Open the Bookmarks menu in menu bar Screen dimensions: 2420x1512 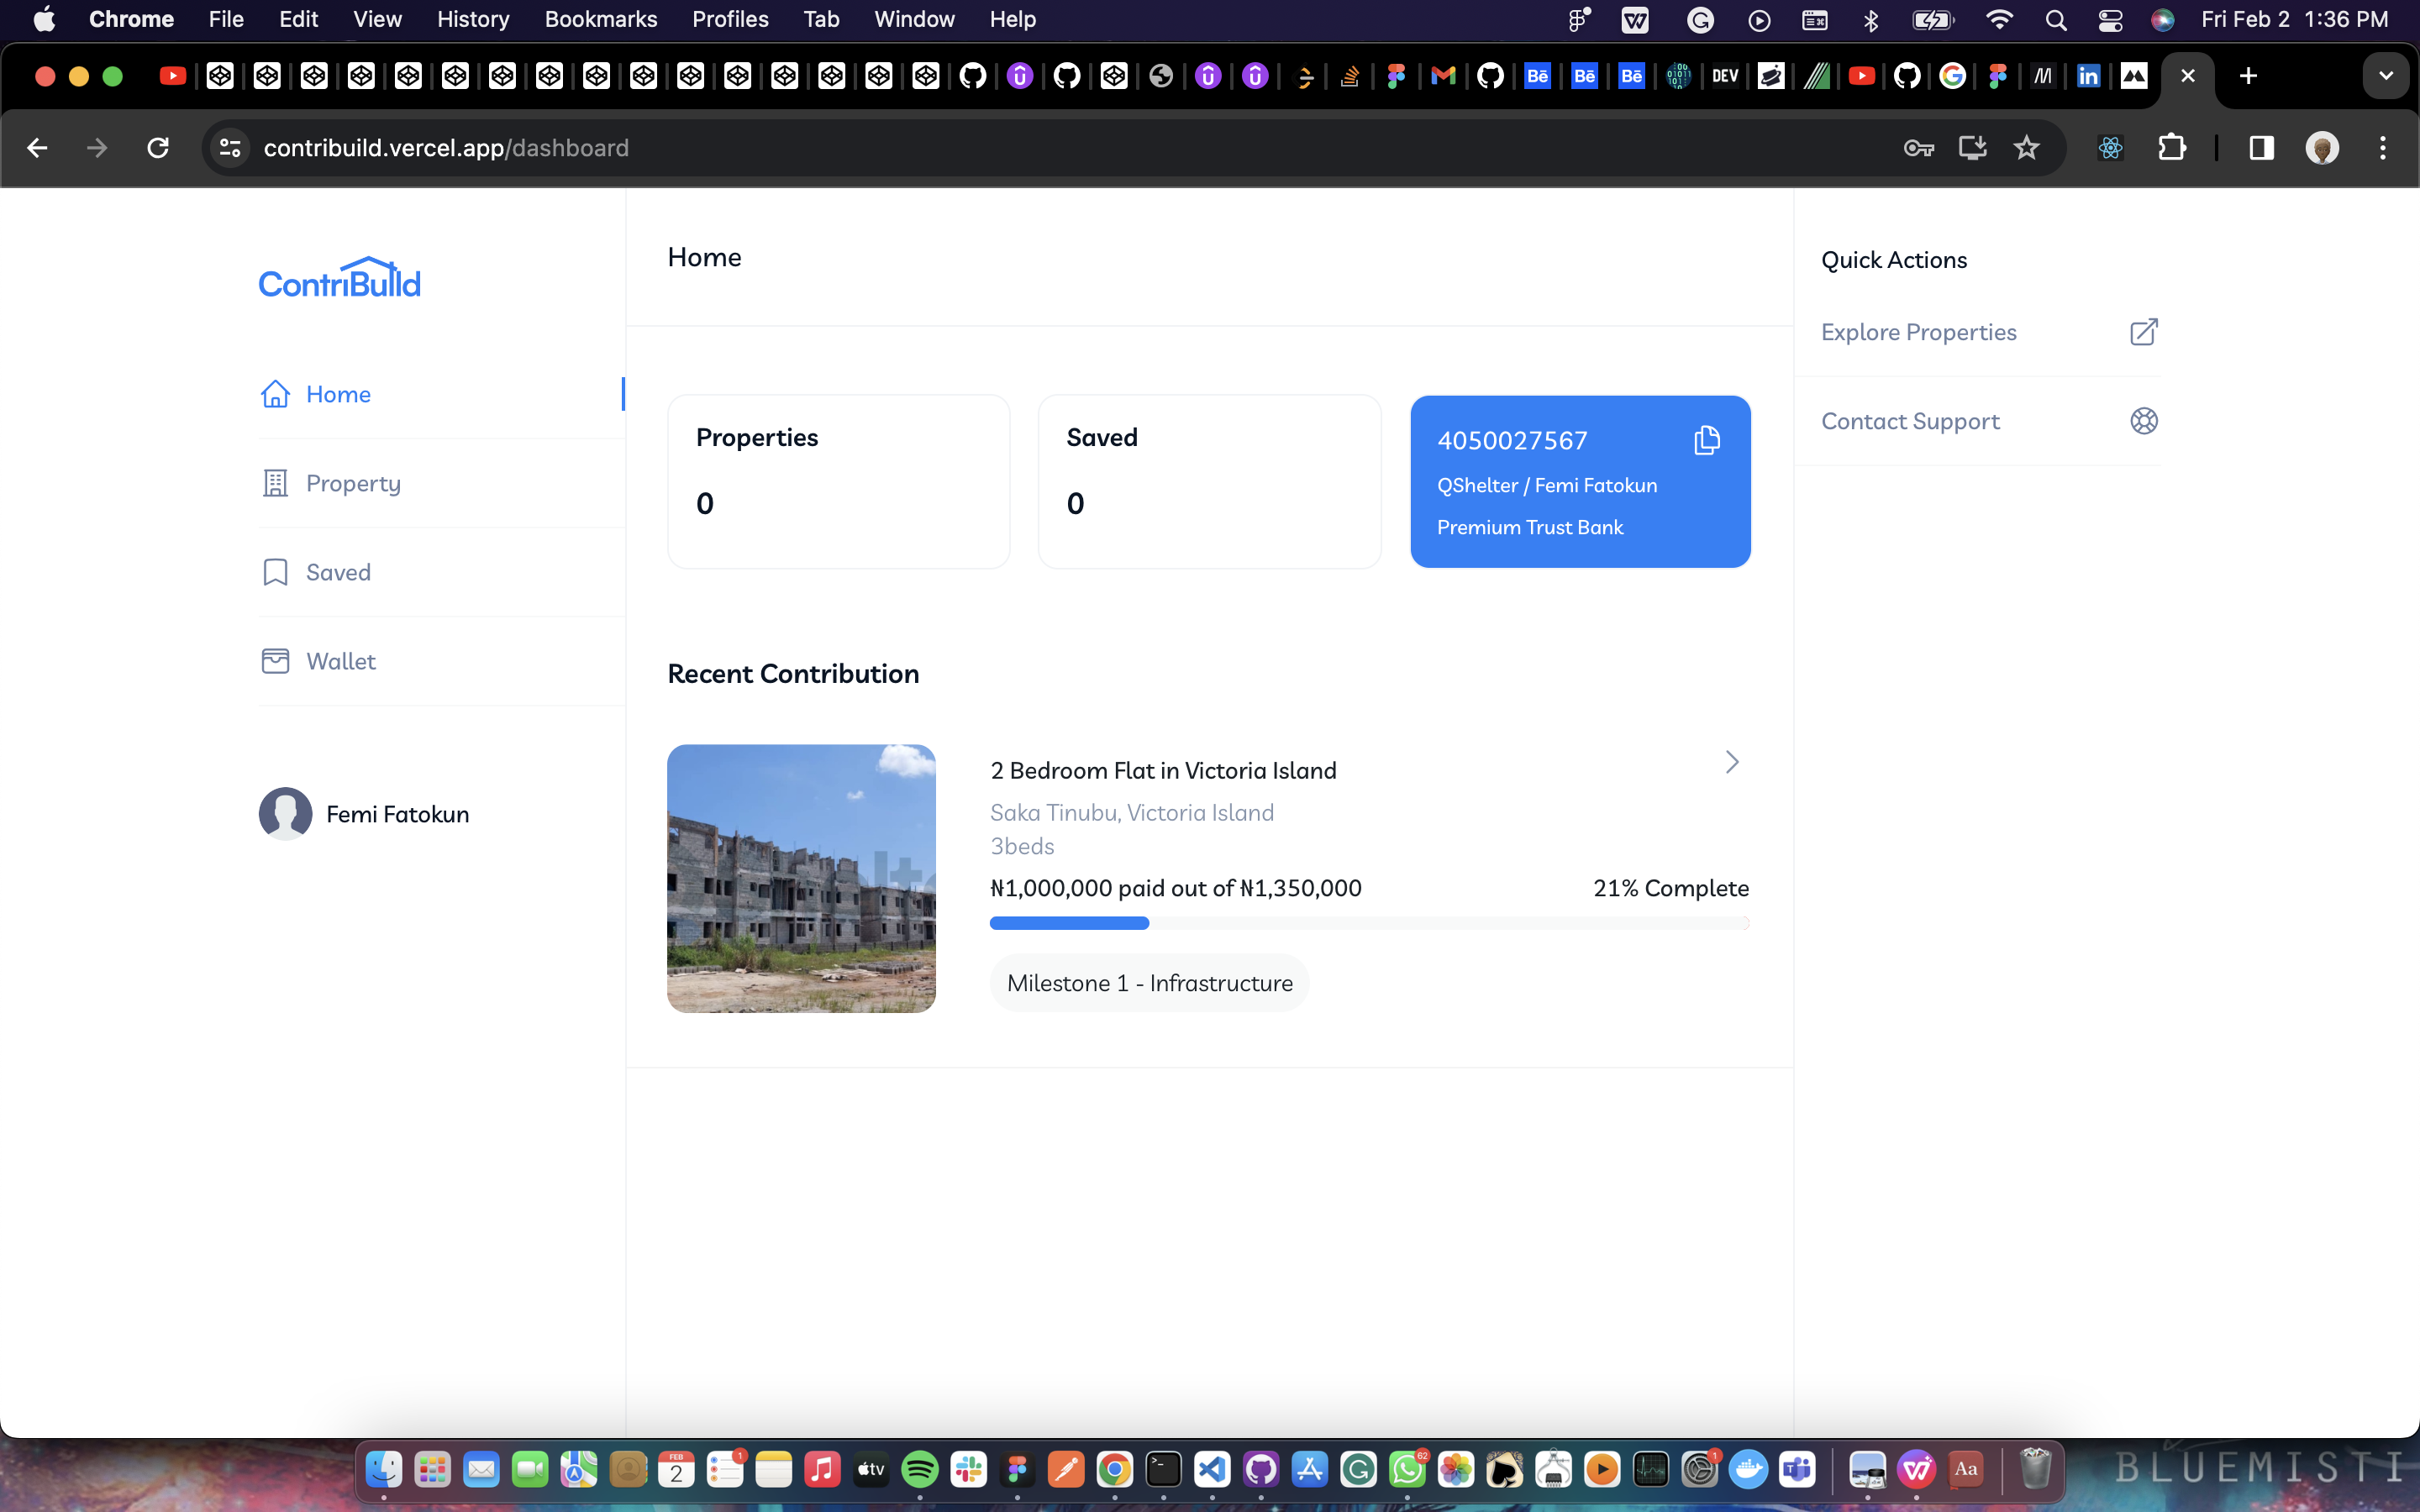tap(600, 20)
